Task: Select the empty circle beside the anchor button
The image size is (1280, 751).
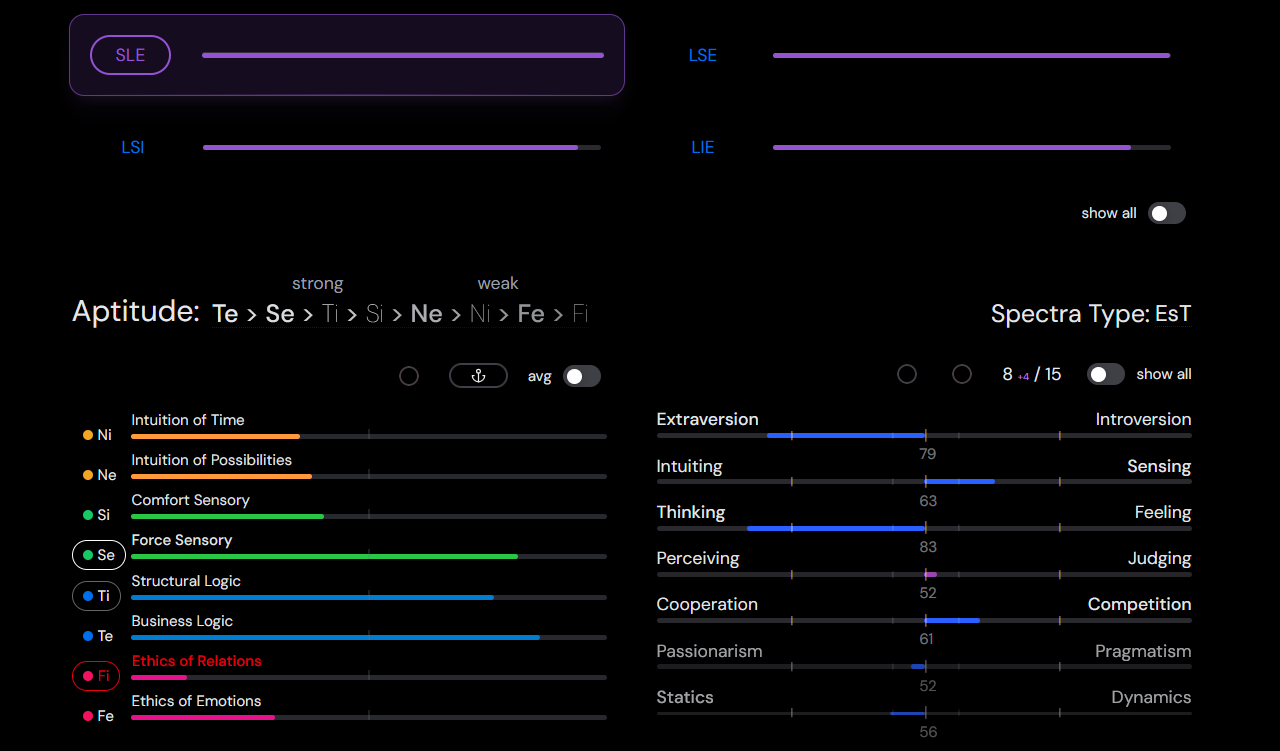Action: [x=409, y=376]
